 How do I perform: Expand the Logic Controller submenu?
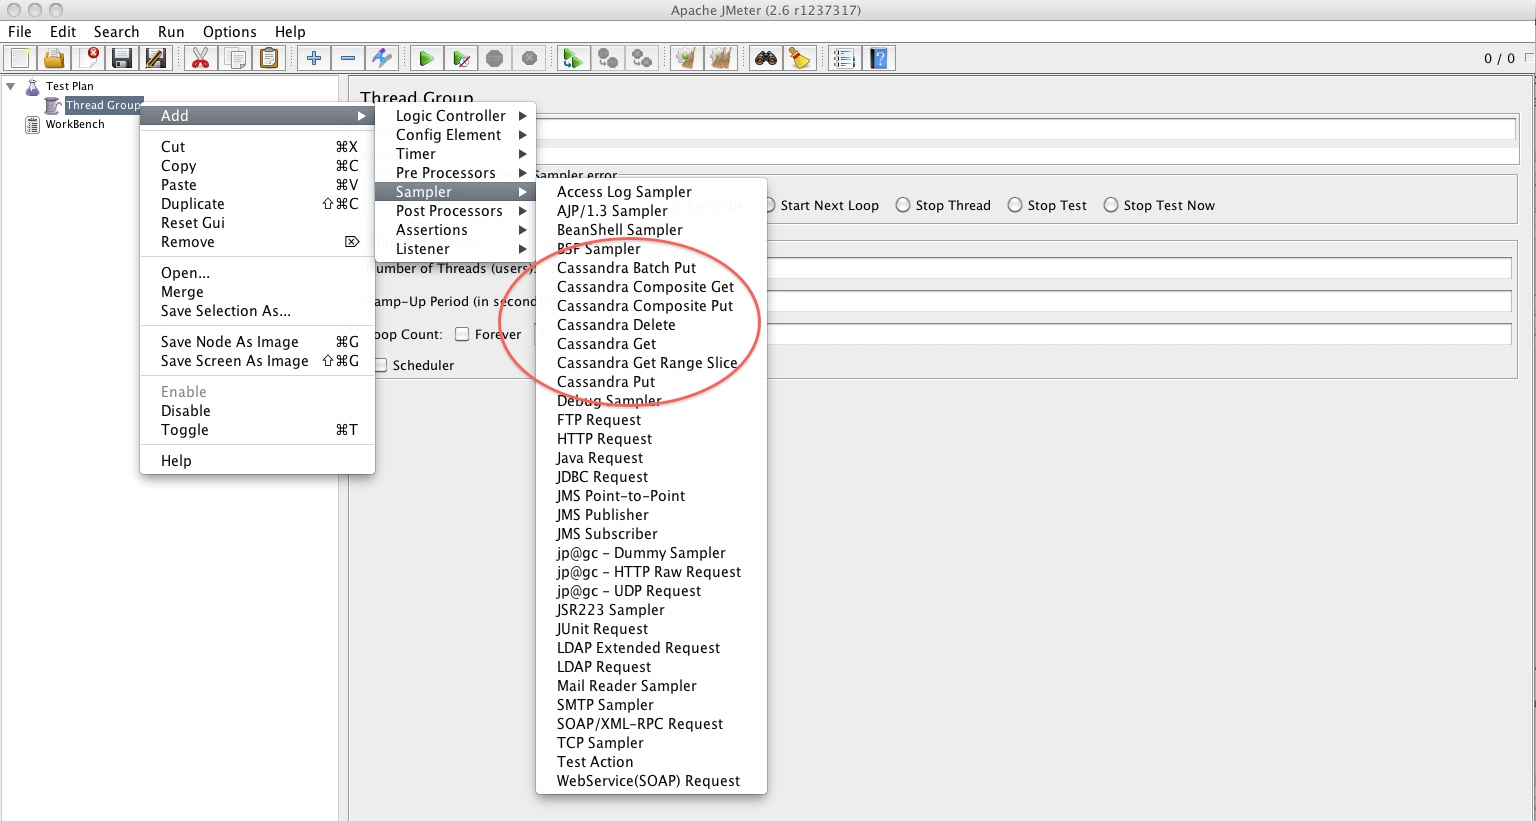455,116
